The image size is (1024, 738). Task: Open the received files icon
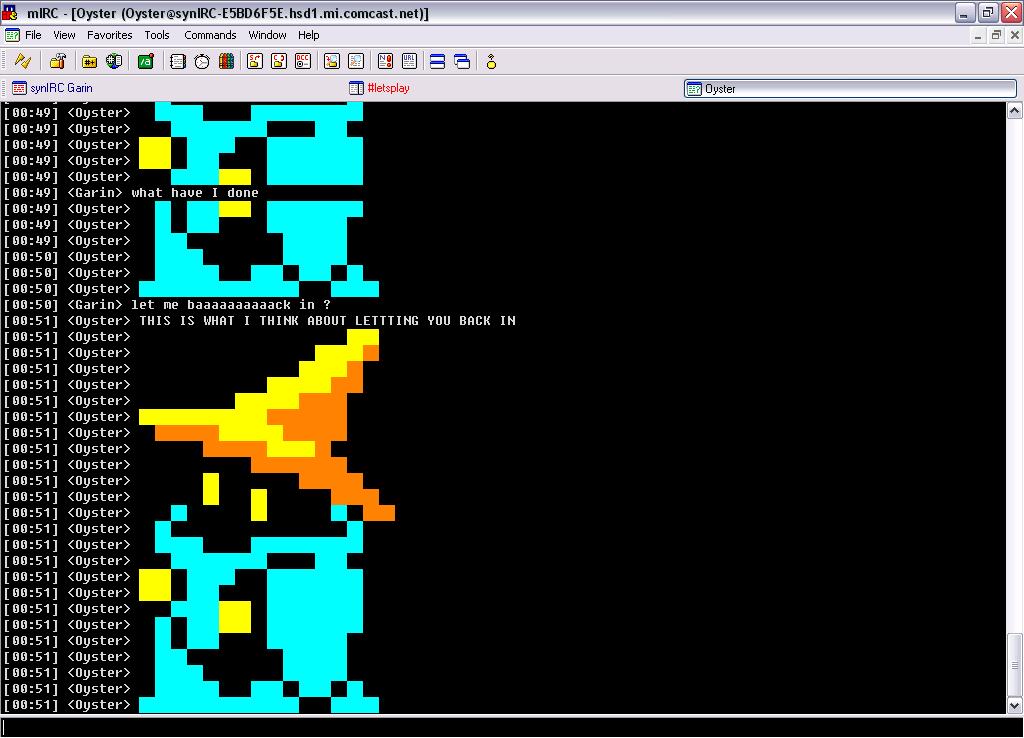(332, 61)
